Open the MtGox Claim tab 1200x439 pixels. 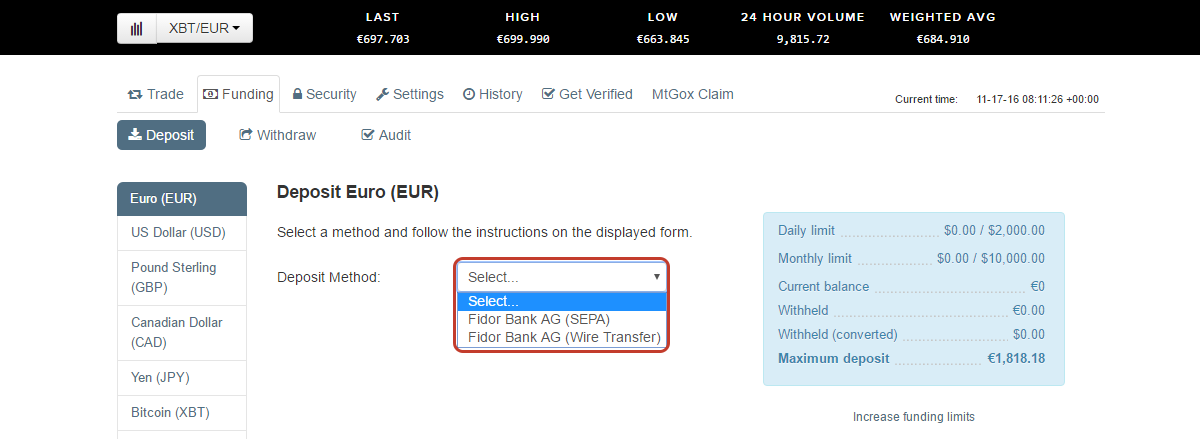pyautogui.click(x=693, y=94)
